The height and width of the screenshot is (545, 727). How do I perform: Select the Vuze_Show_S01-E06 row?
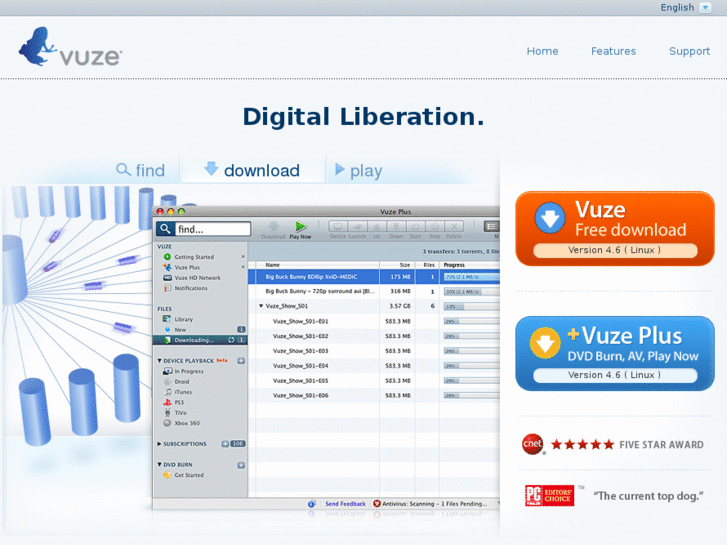(374, 395)
